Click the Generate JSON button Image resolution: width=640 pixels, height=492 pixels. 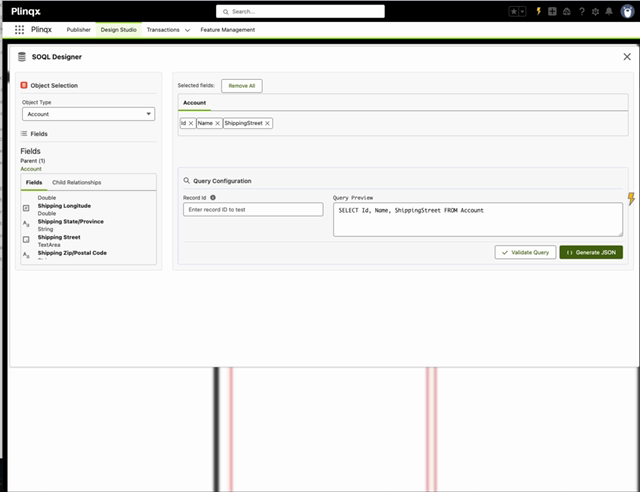(591, 252)
